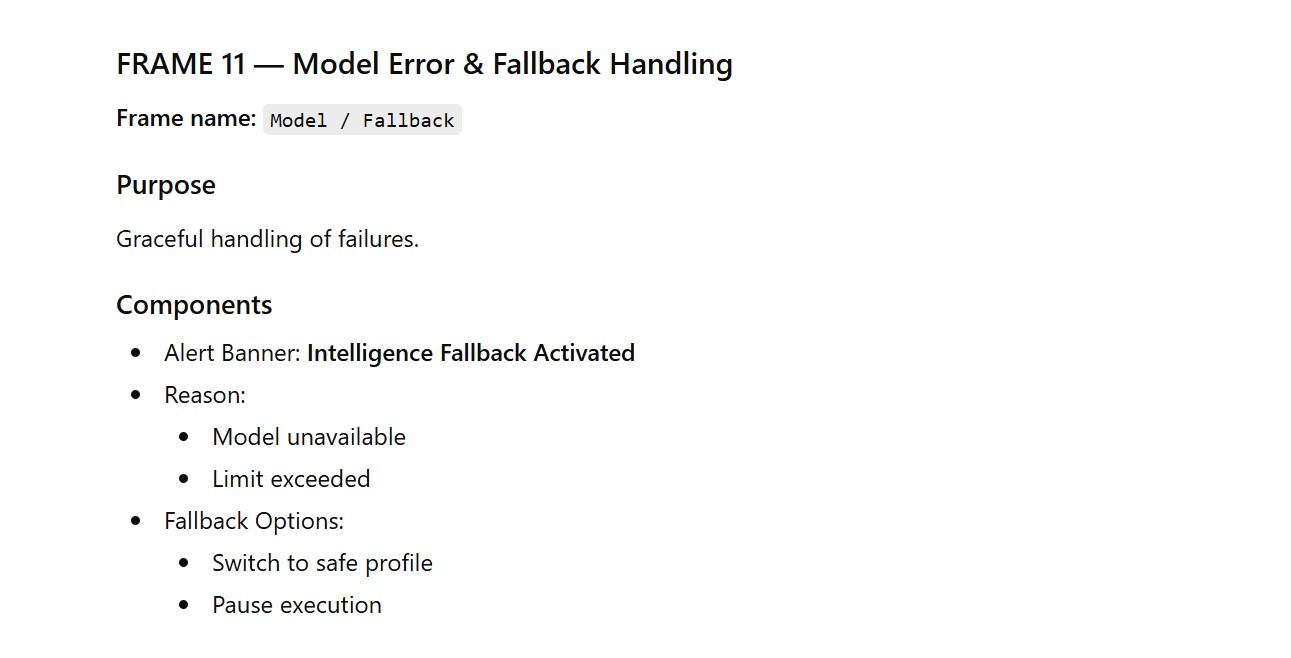The width and height of the screenshot is (1291, 658).
Task: Click the "Limit exceeded" sub-item
Action: (291, 479)
